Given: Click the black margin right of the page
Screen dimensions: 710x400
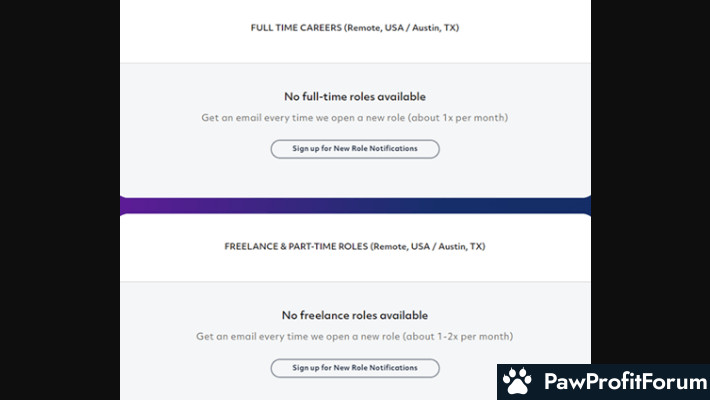Looking at the screenshot, I should (650, 181).
